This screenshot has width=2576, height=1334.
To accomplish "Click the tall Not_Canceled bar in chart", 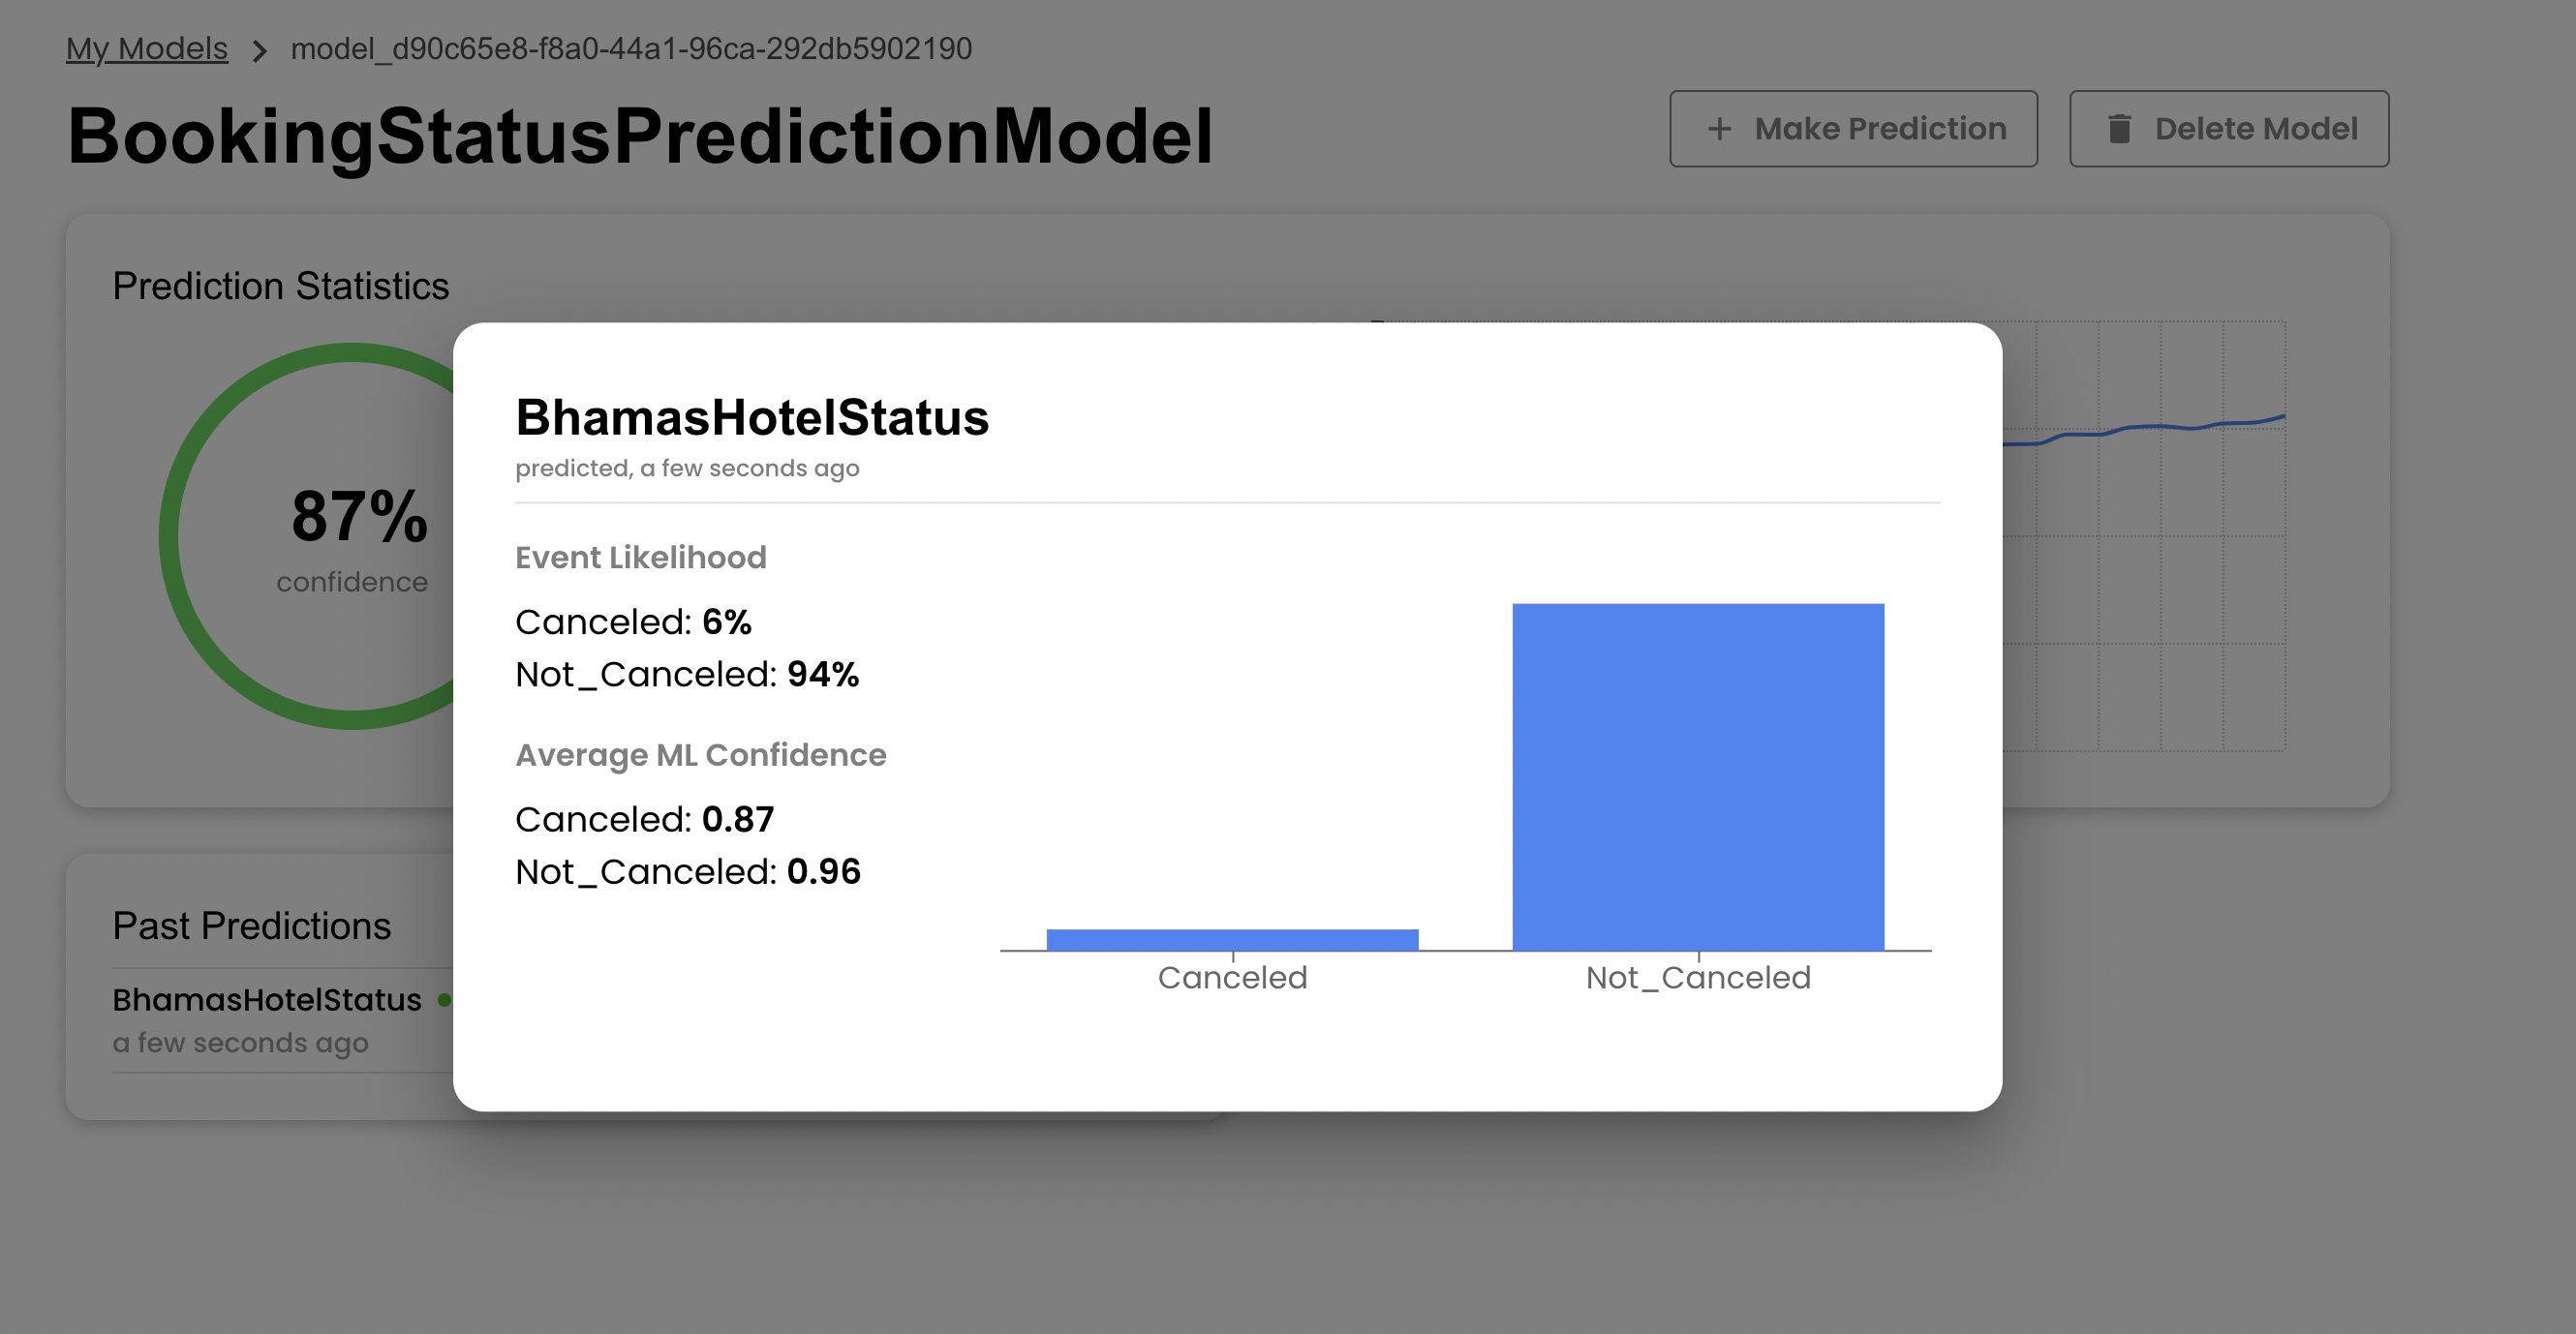I will click(x=1698, y=776).
